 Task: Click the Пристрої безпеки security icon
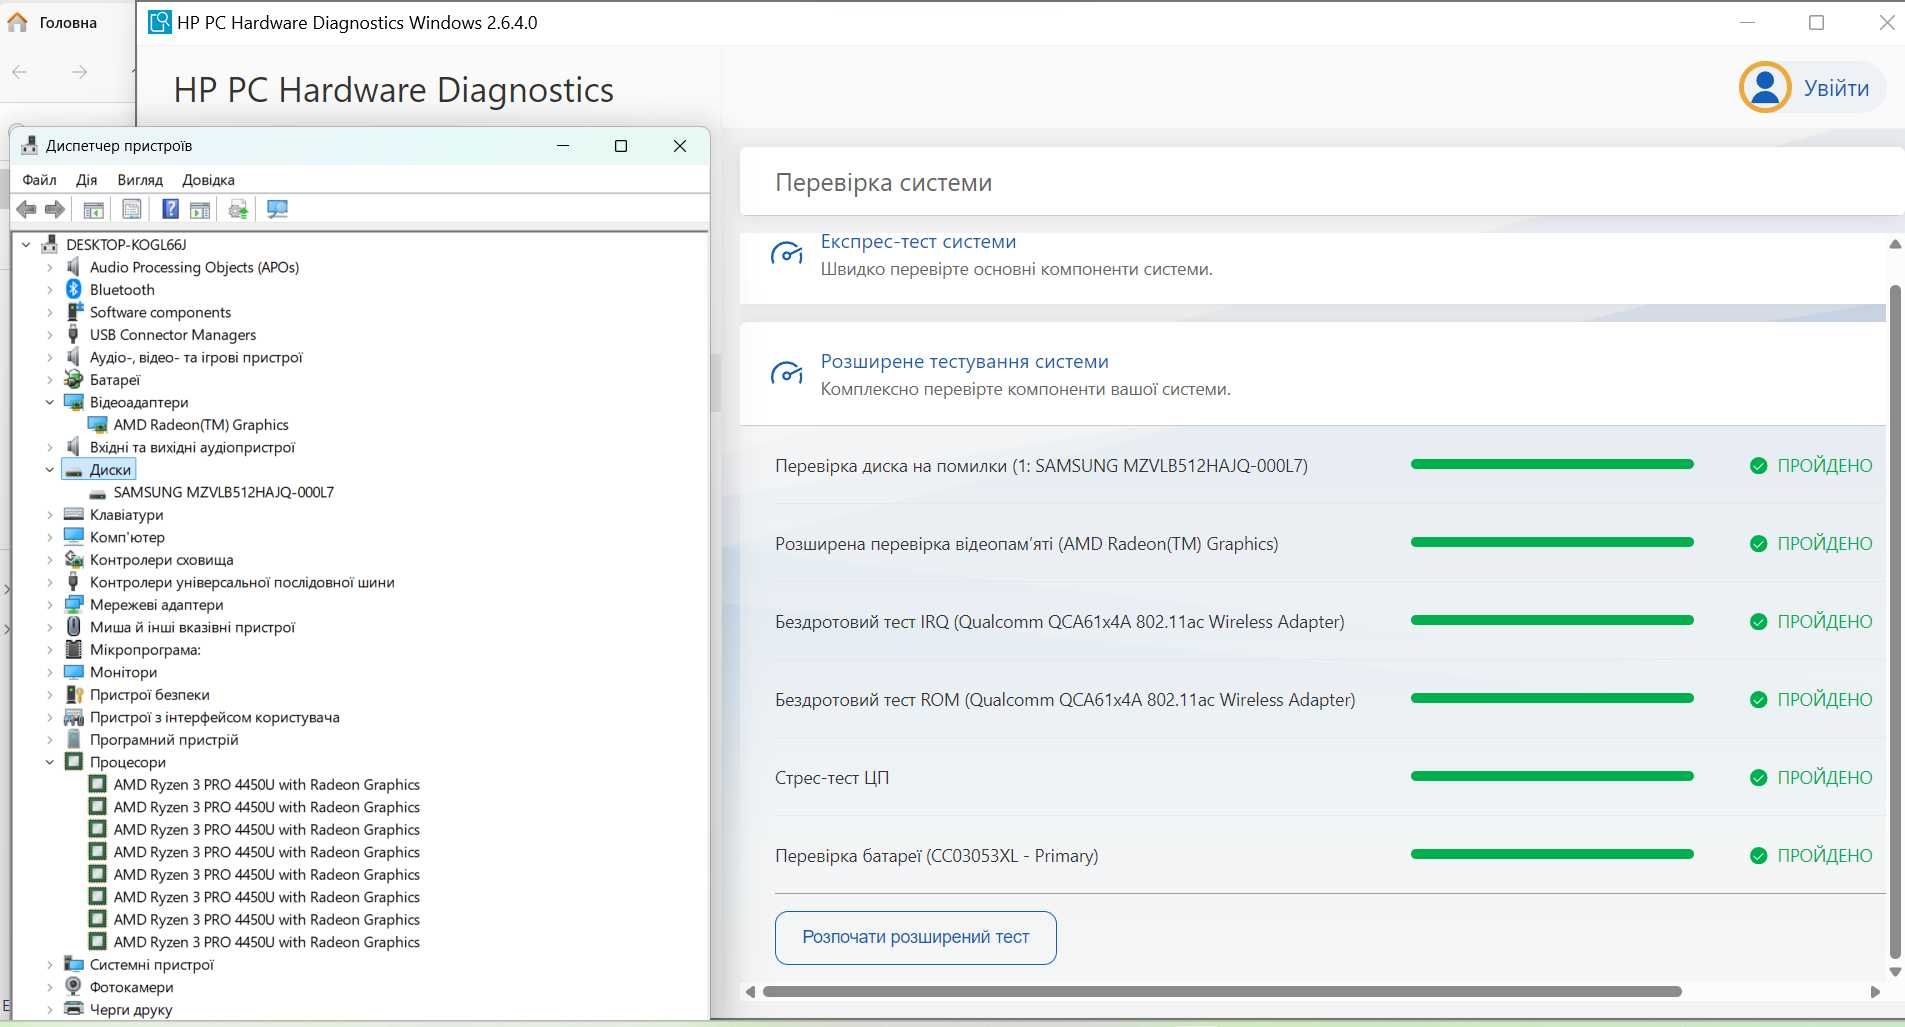(73, 694)
